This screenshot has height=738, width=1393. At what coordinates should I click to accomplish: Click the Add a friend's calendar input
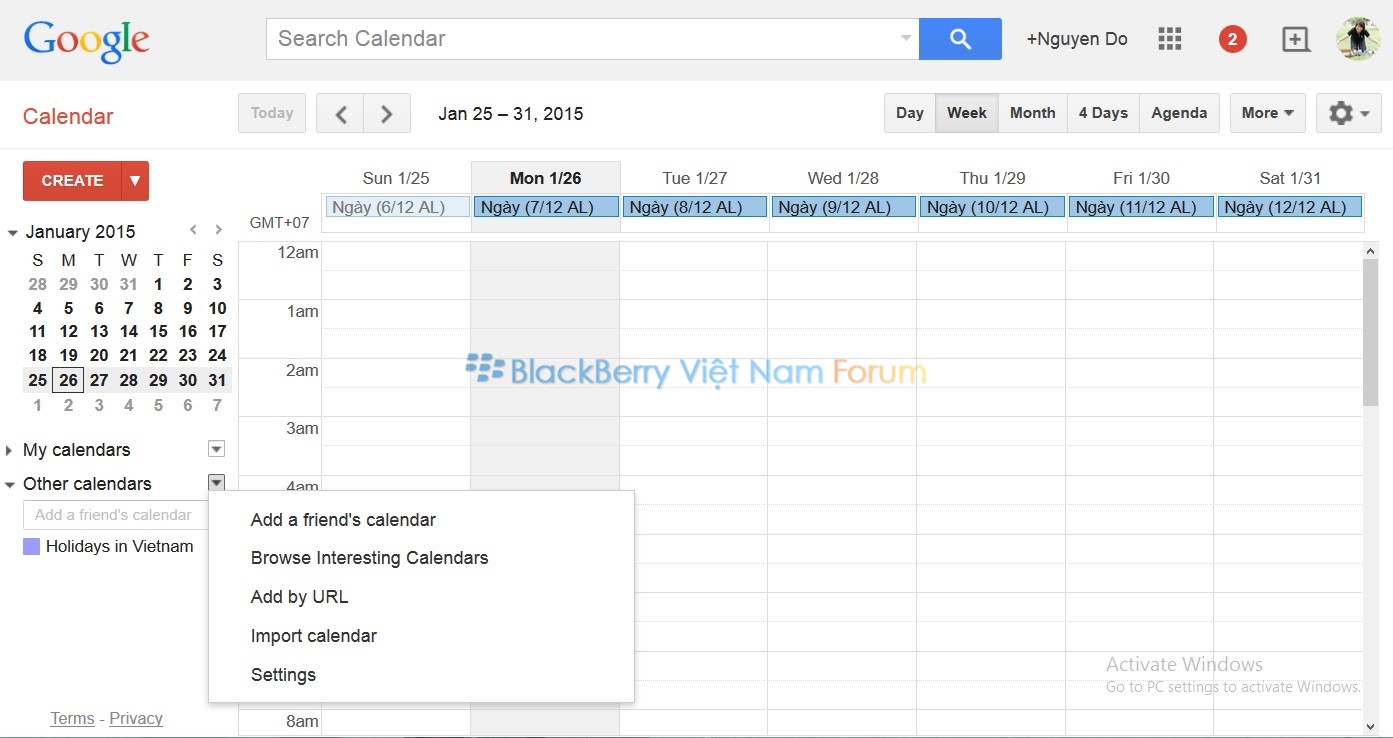[116, 515]
